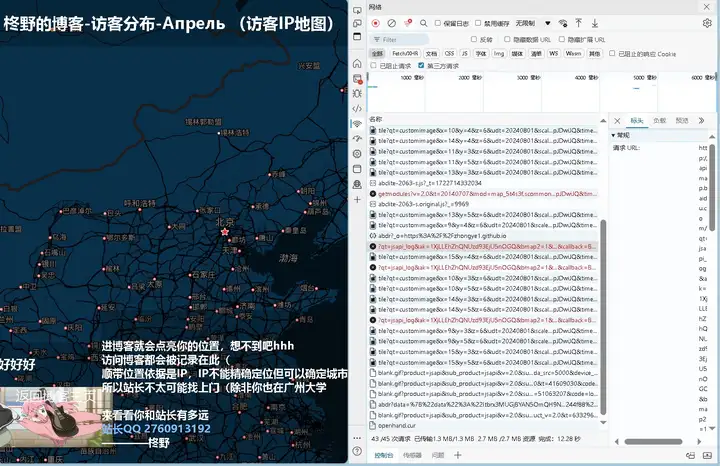The width and height of the screenshot is (720, 466).
Task: Toggle the filter bar funnel icon
Action: click(407, 23)
